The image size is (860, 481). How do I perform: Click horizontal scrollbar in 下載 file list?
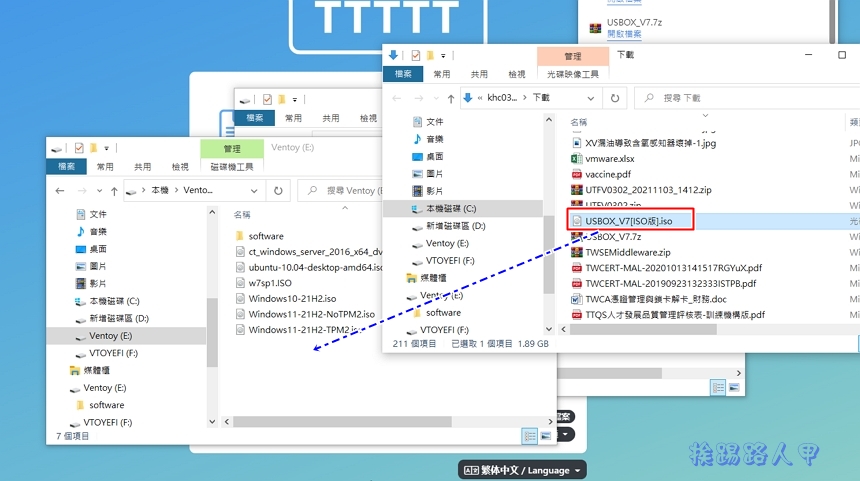point(643,330)
